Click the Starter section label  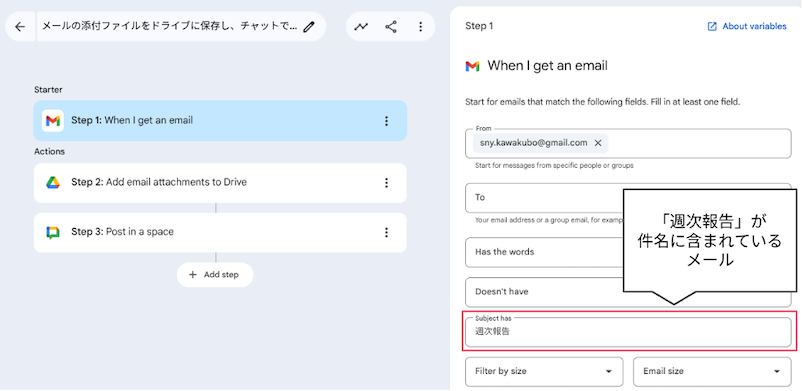(48, 90)
